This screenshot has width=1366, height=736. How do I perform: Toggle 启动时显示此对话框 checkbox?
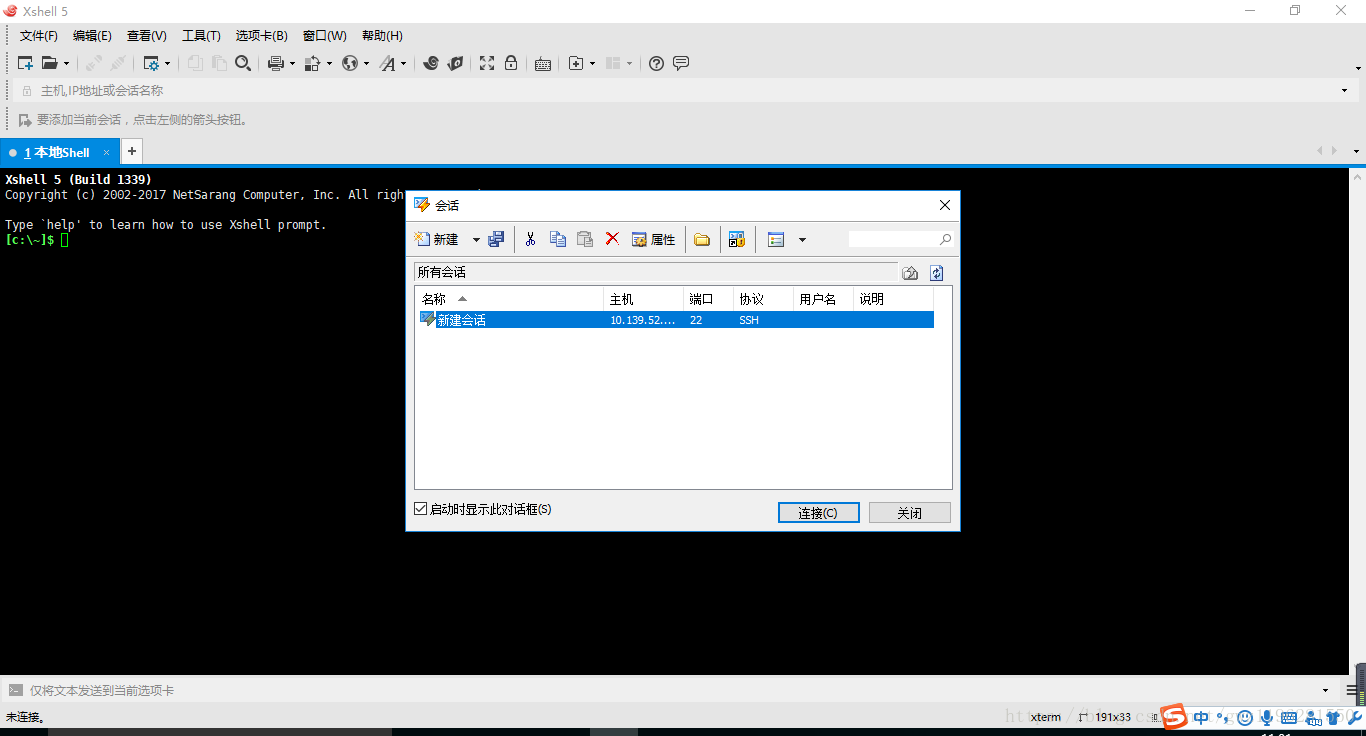click(421, 509)
